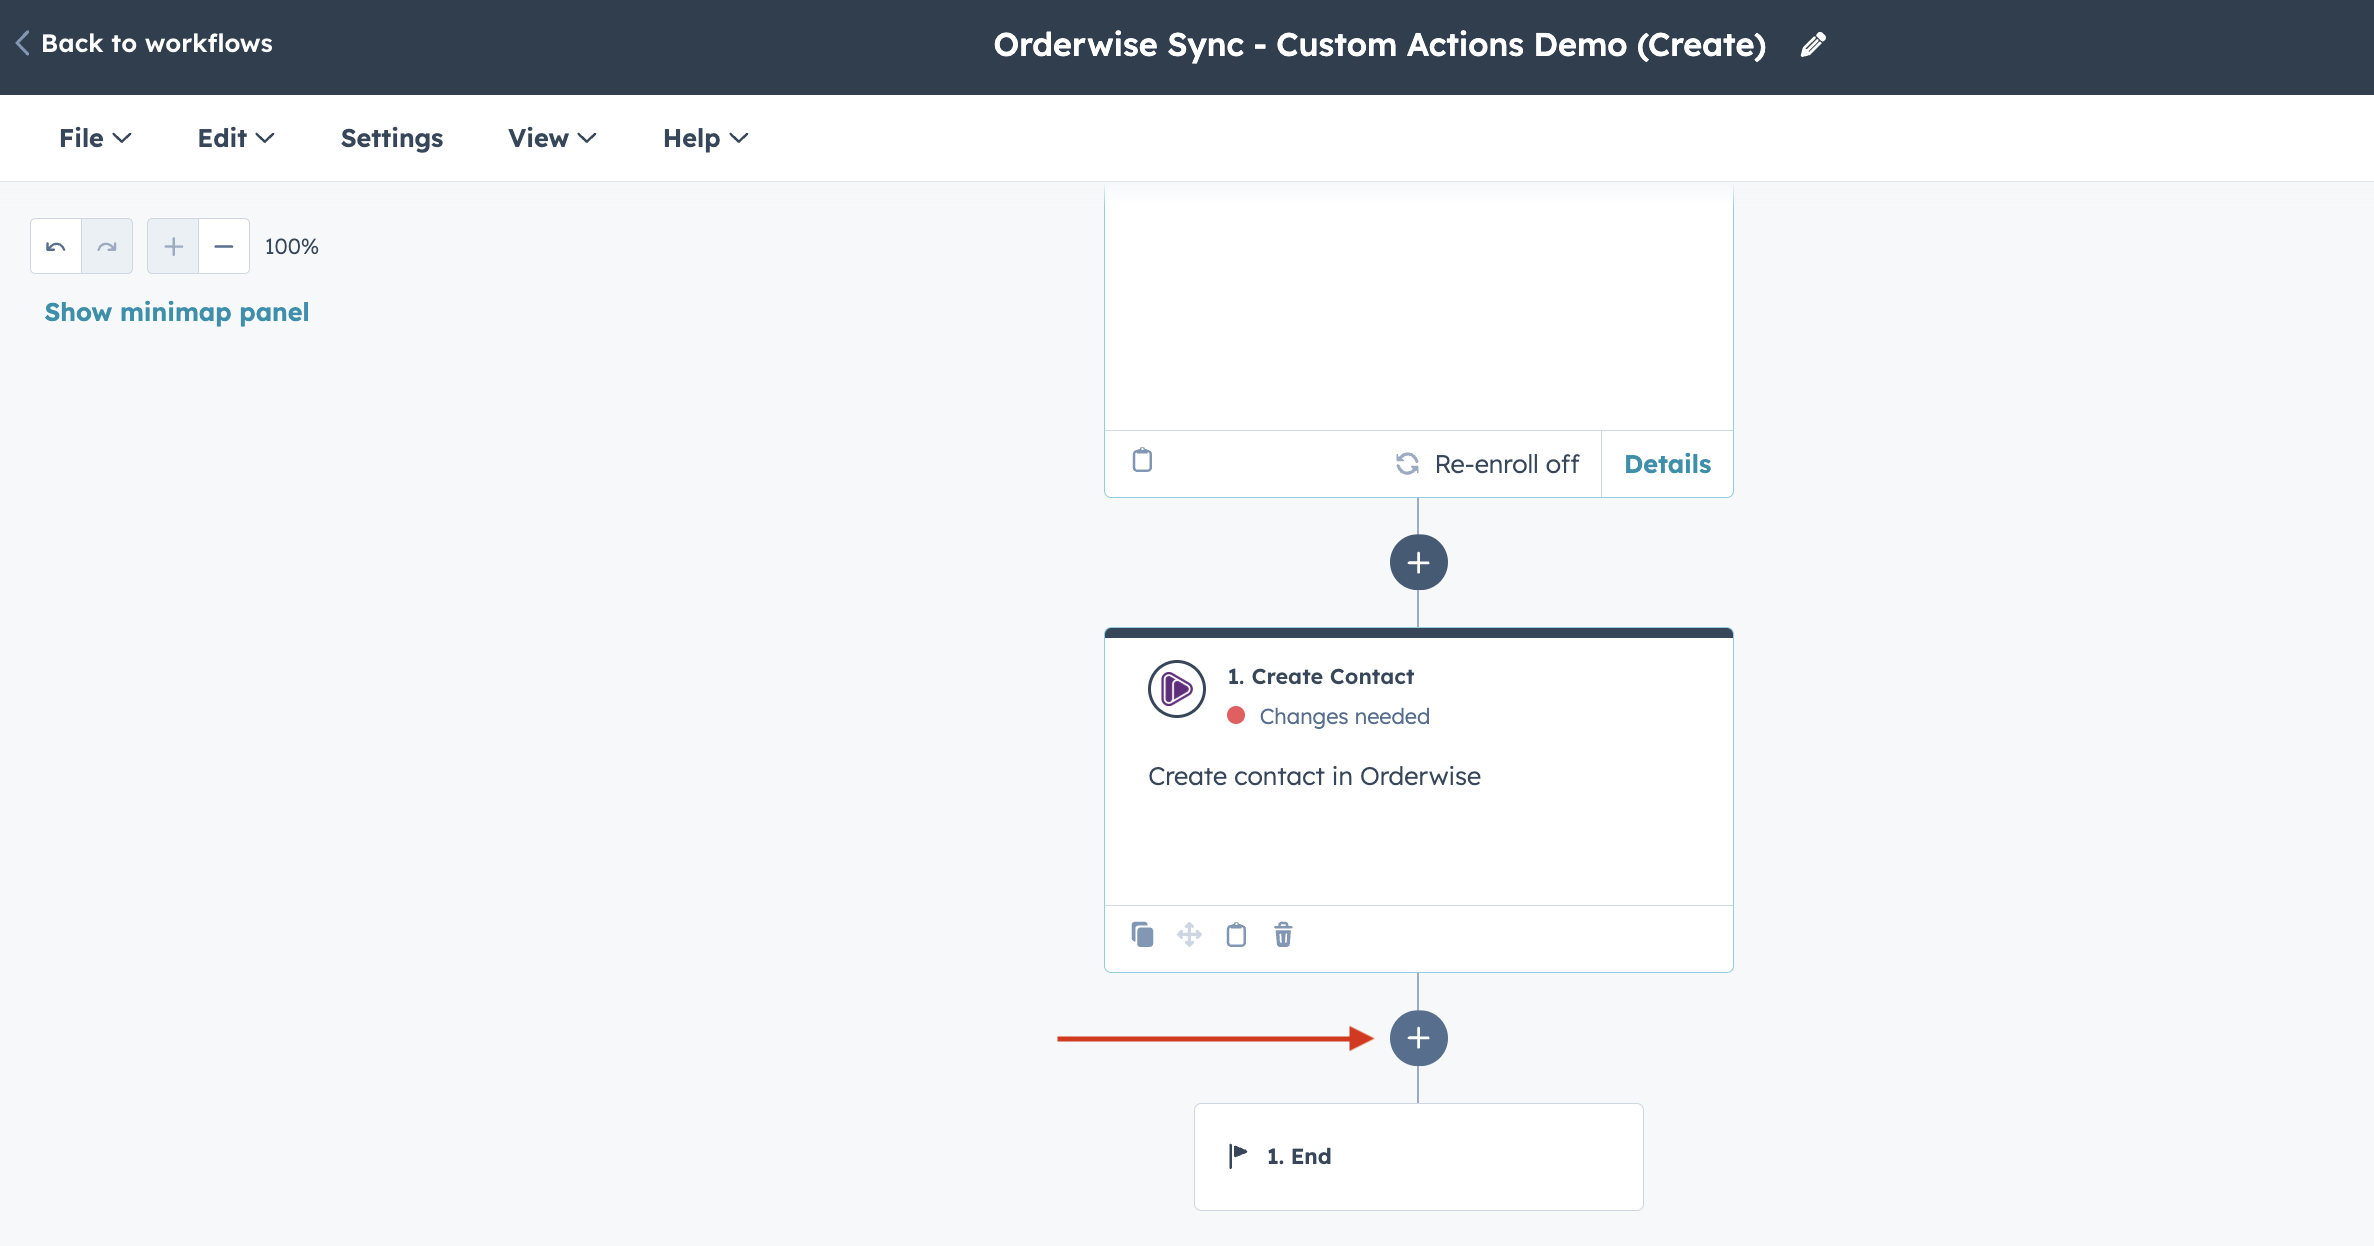
Task: Open trigger Details
Action: coord(1667,464)
